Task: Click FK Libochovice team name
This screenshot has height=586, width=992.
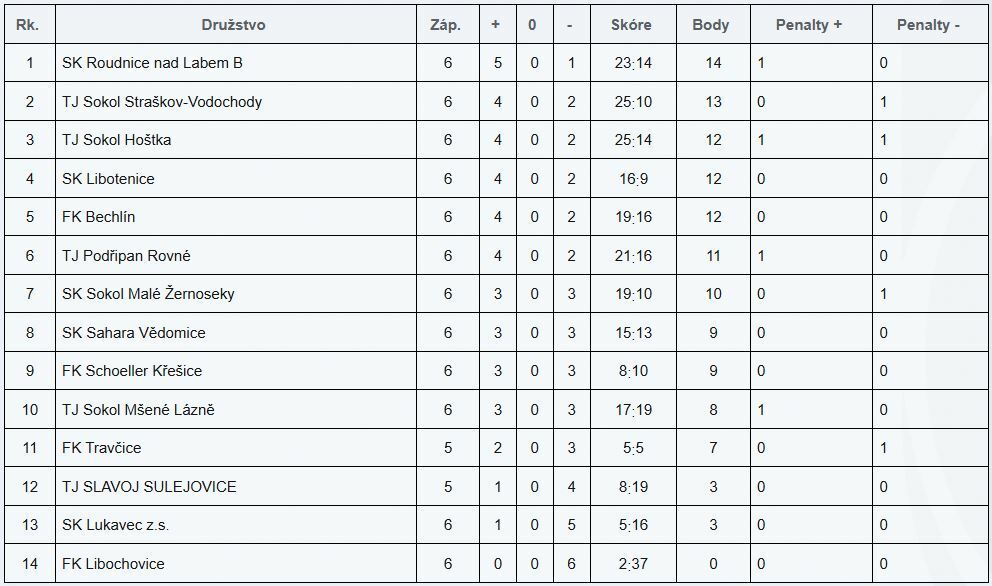Action: (x=113, y=564)
